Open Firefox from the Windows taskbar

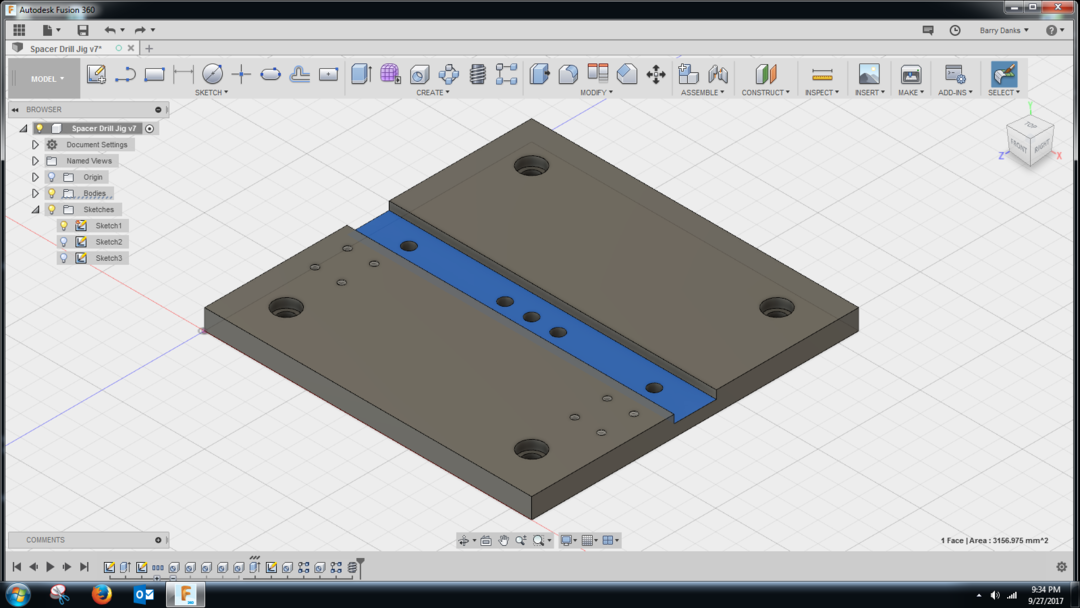(101, 594)
